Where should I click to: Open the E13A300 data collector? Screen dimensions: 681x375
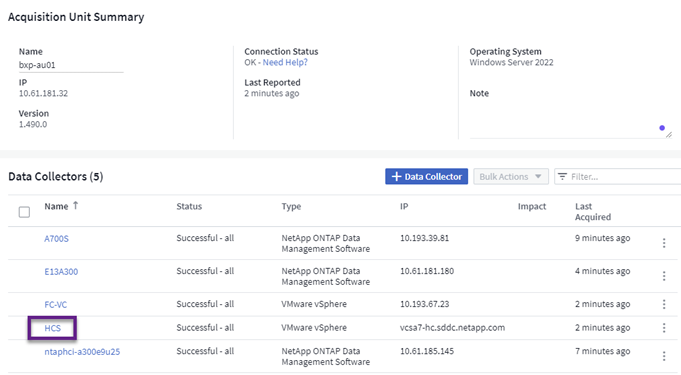click(x=61, y=272)
